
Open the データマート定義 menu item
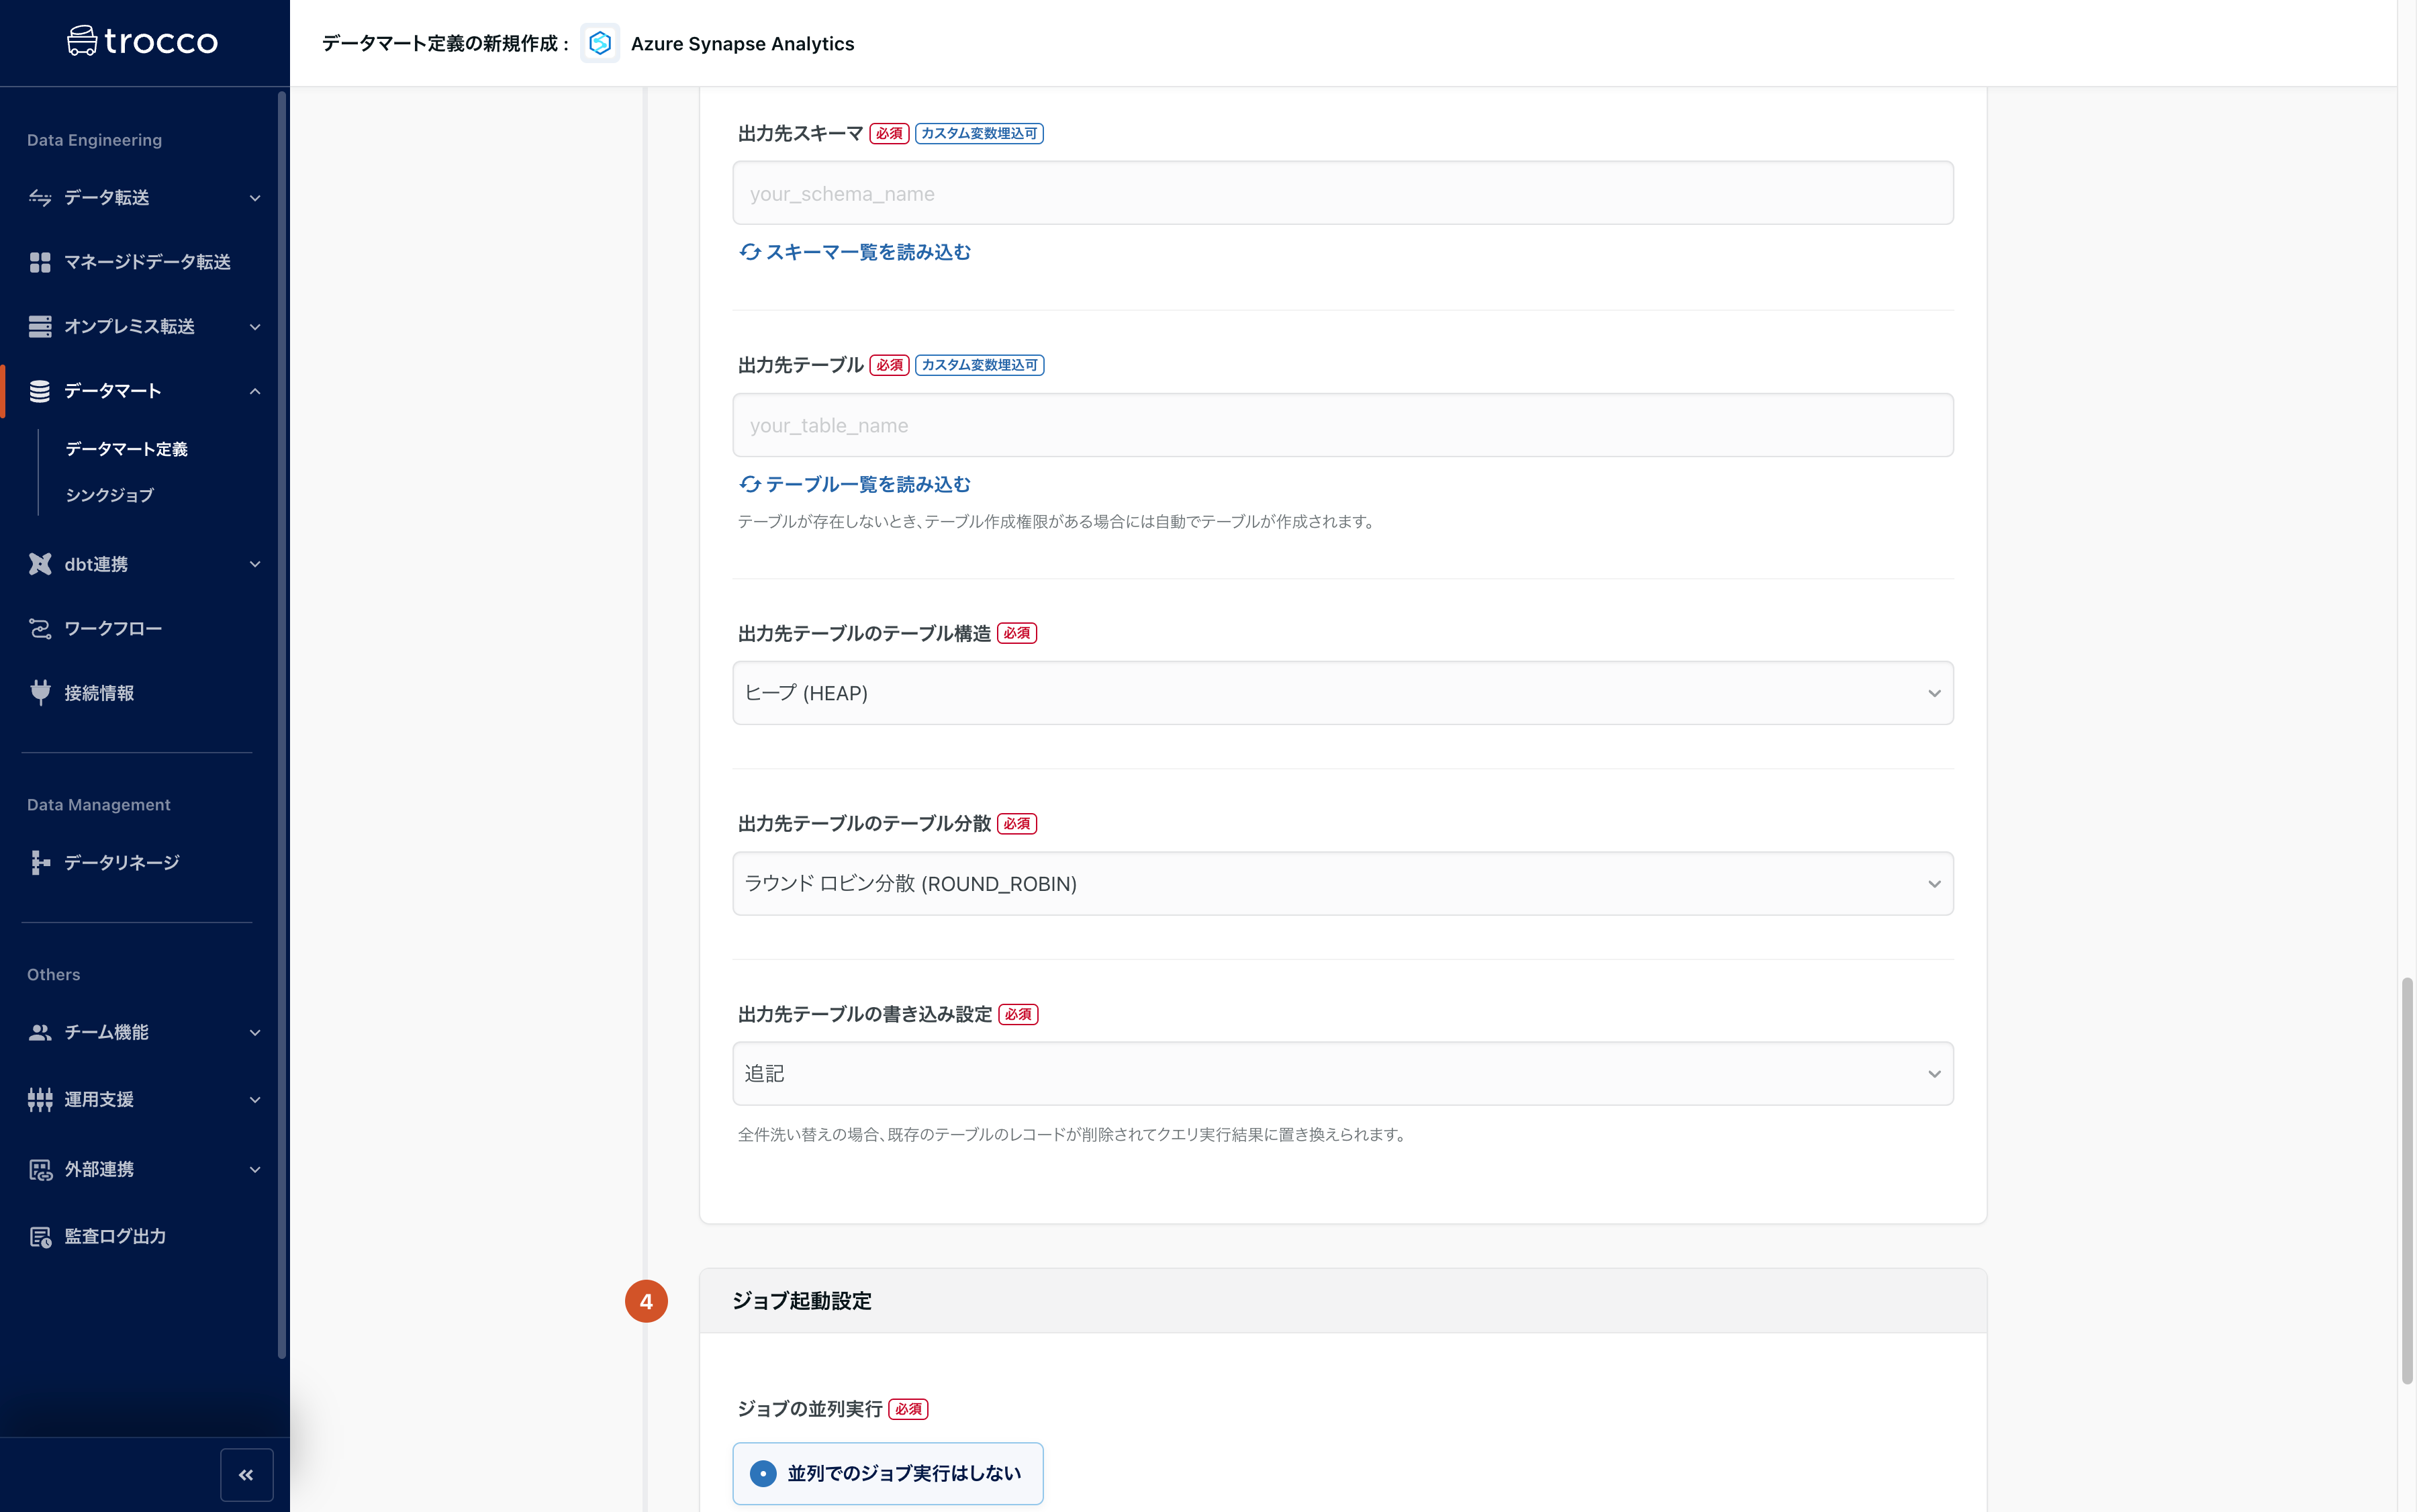point(126,448)
